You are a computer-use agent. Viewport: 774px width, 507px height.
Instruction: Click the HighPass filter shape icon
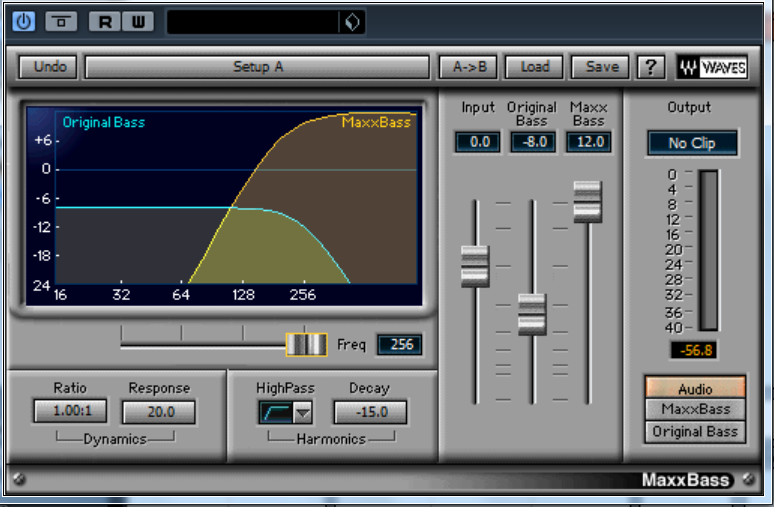tap(276, 413)
